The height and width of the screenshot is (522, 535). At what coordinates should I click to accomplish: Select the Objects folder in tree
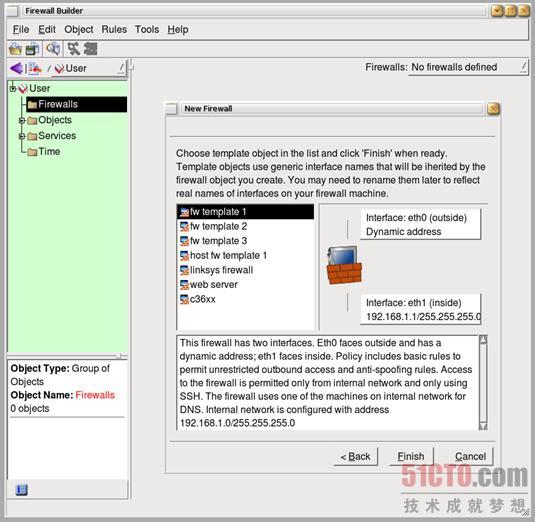click(x=55, y=120)
